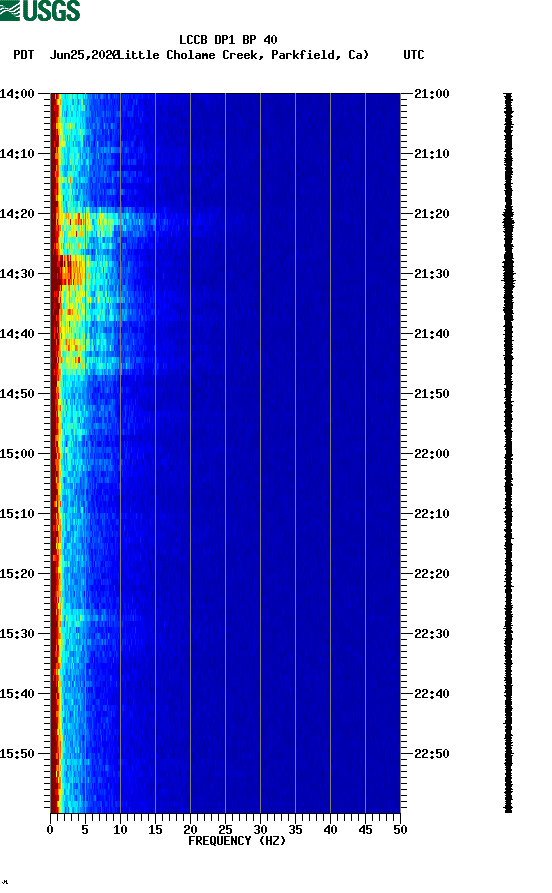The image size is (552, 893).
Task: Click the '15:50' PDT time label
Action: tap(17, 753)
